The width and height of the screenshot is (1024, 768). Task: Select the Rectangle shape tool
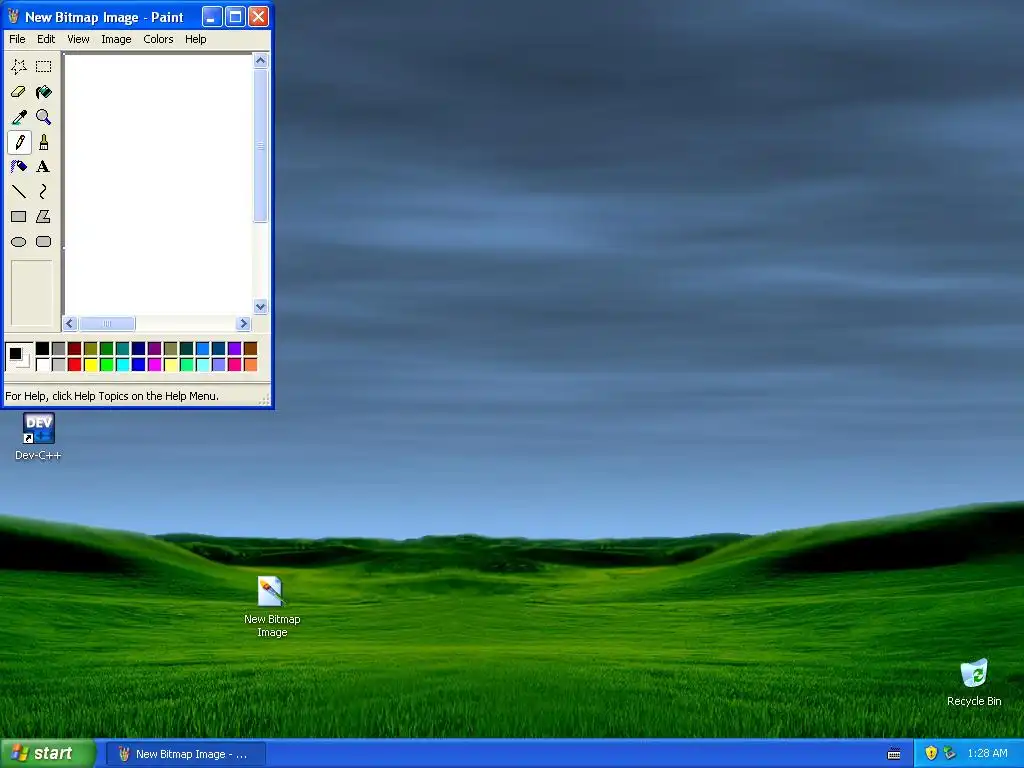(x=19, y=216)
